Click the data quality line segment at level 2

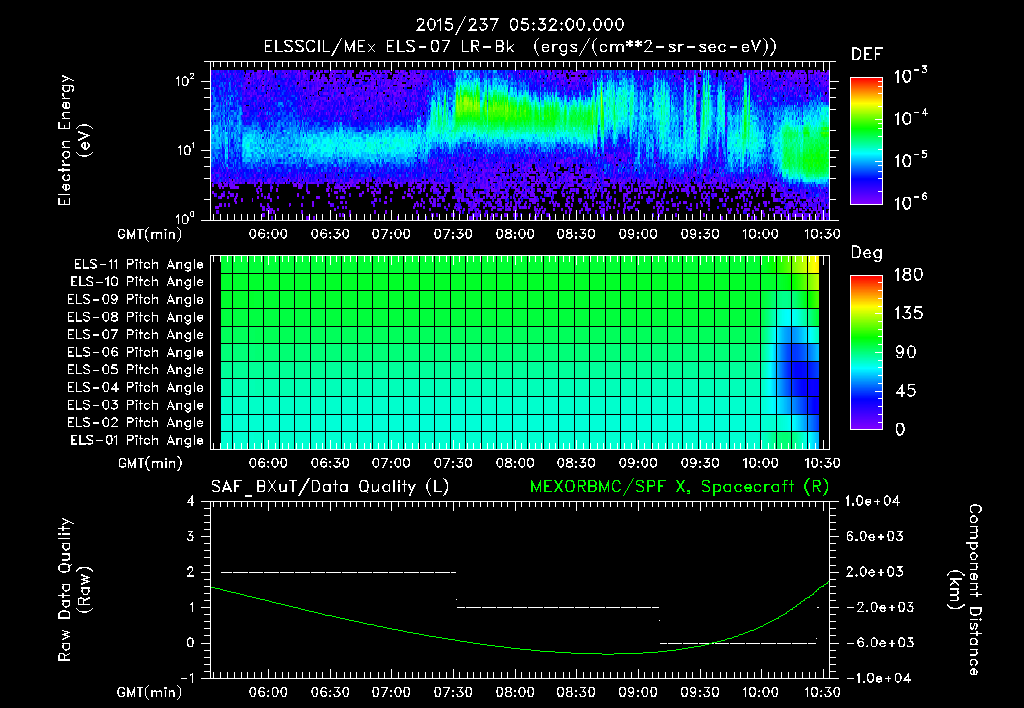pos(338,572)
